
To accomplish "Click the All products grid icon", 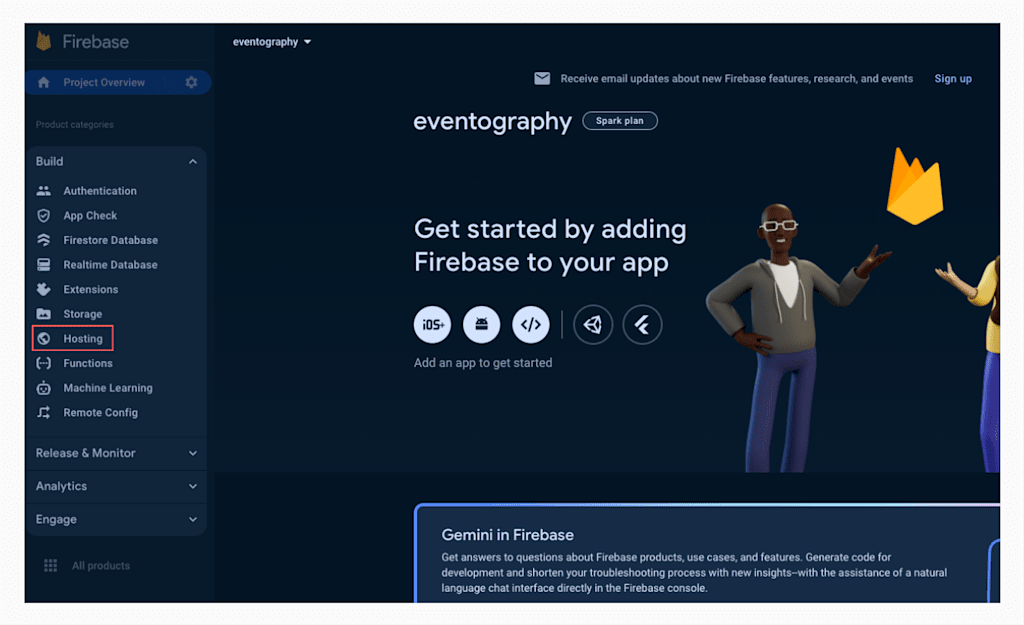I will pos(50,566).
